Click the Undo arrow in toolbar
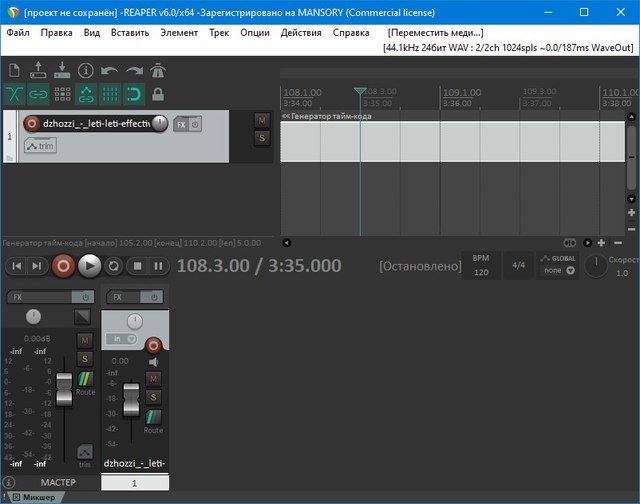This screenshot has width=640, height=504. point(109,70)
